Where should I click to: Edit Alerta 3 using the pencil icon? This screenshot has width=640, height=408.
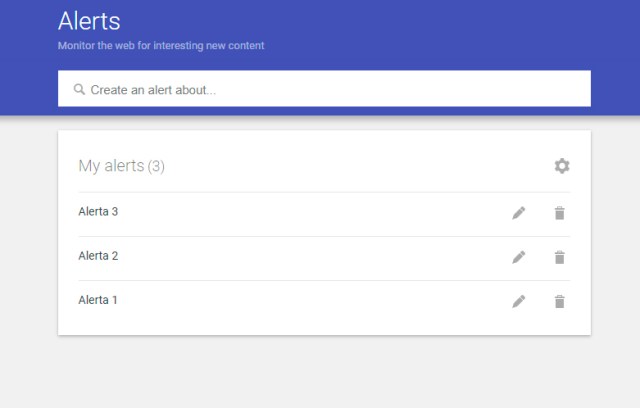pyautogui.click(x=518, y=213)
